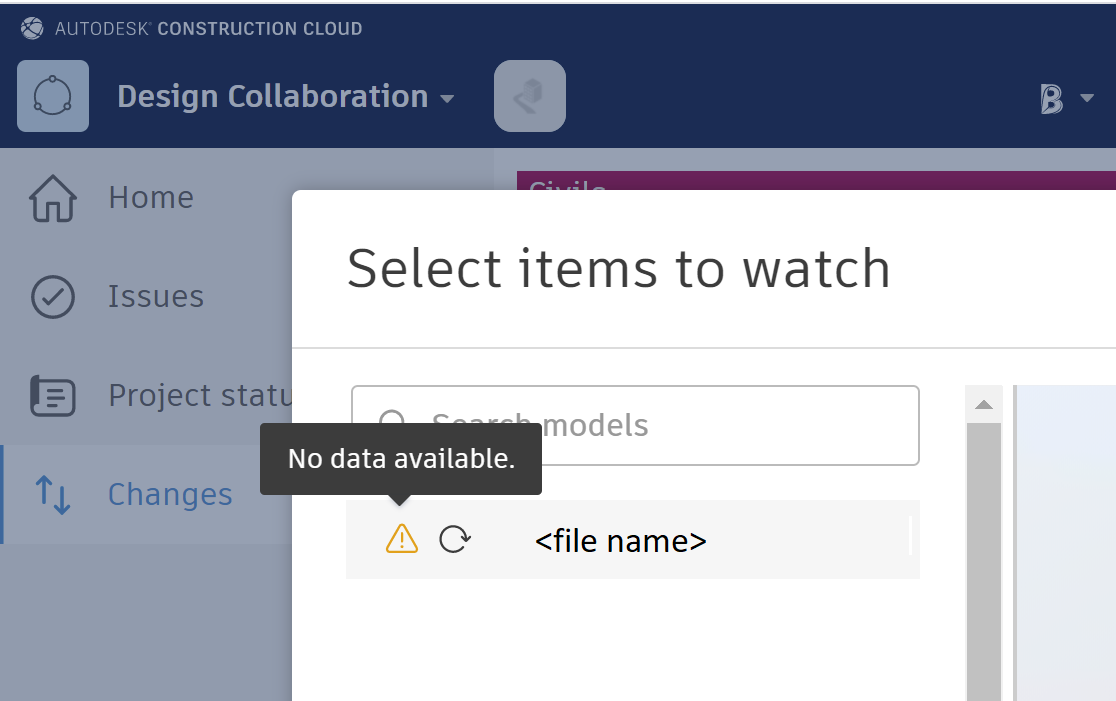The height and width of the screenshot is (701, 1116).
Task: Click the Design Collaboration module icon
Action: (52, 96)
